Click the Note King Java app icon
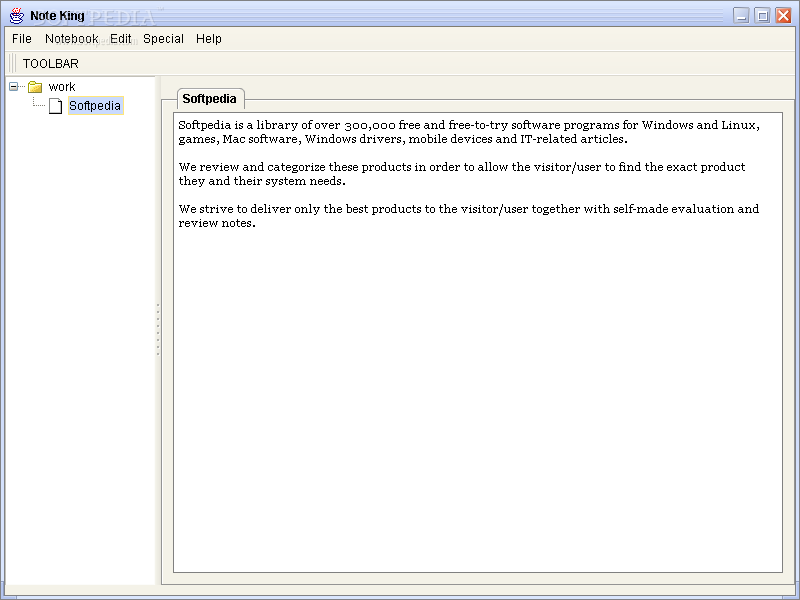The image size is (800, 600). 17,15
